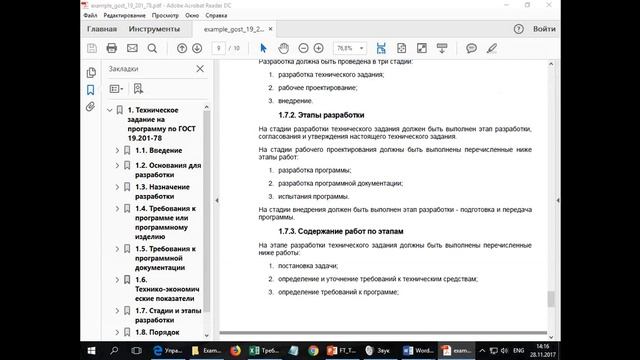640x360 pixels.
Task: Click the Save file toolbar icon
Action: [92, 48]
